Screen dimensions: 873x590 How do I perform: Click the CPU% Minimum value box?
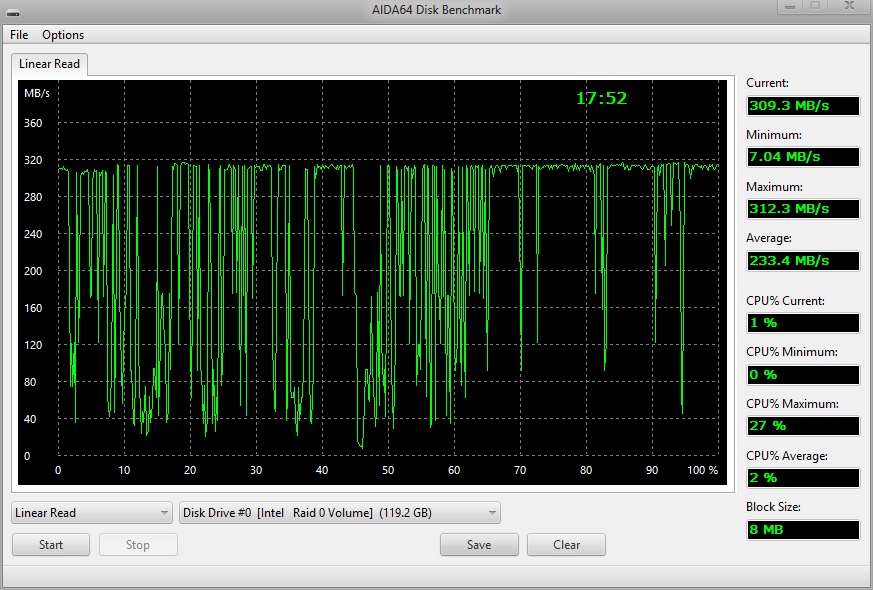tap(802, 375)
